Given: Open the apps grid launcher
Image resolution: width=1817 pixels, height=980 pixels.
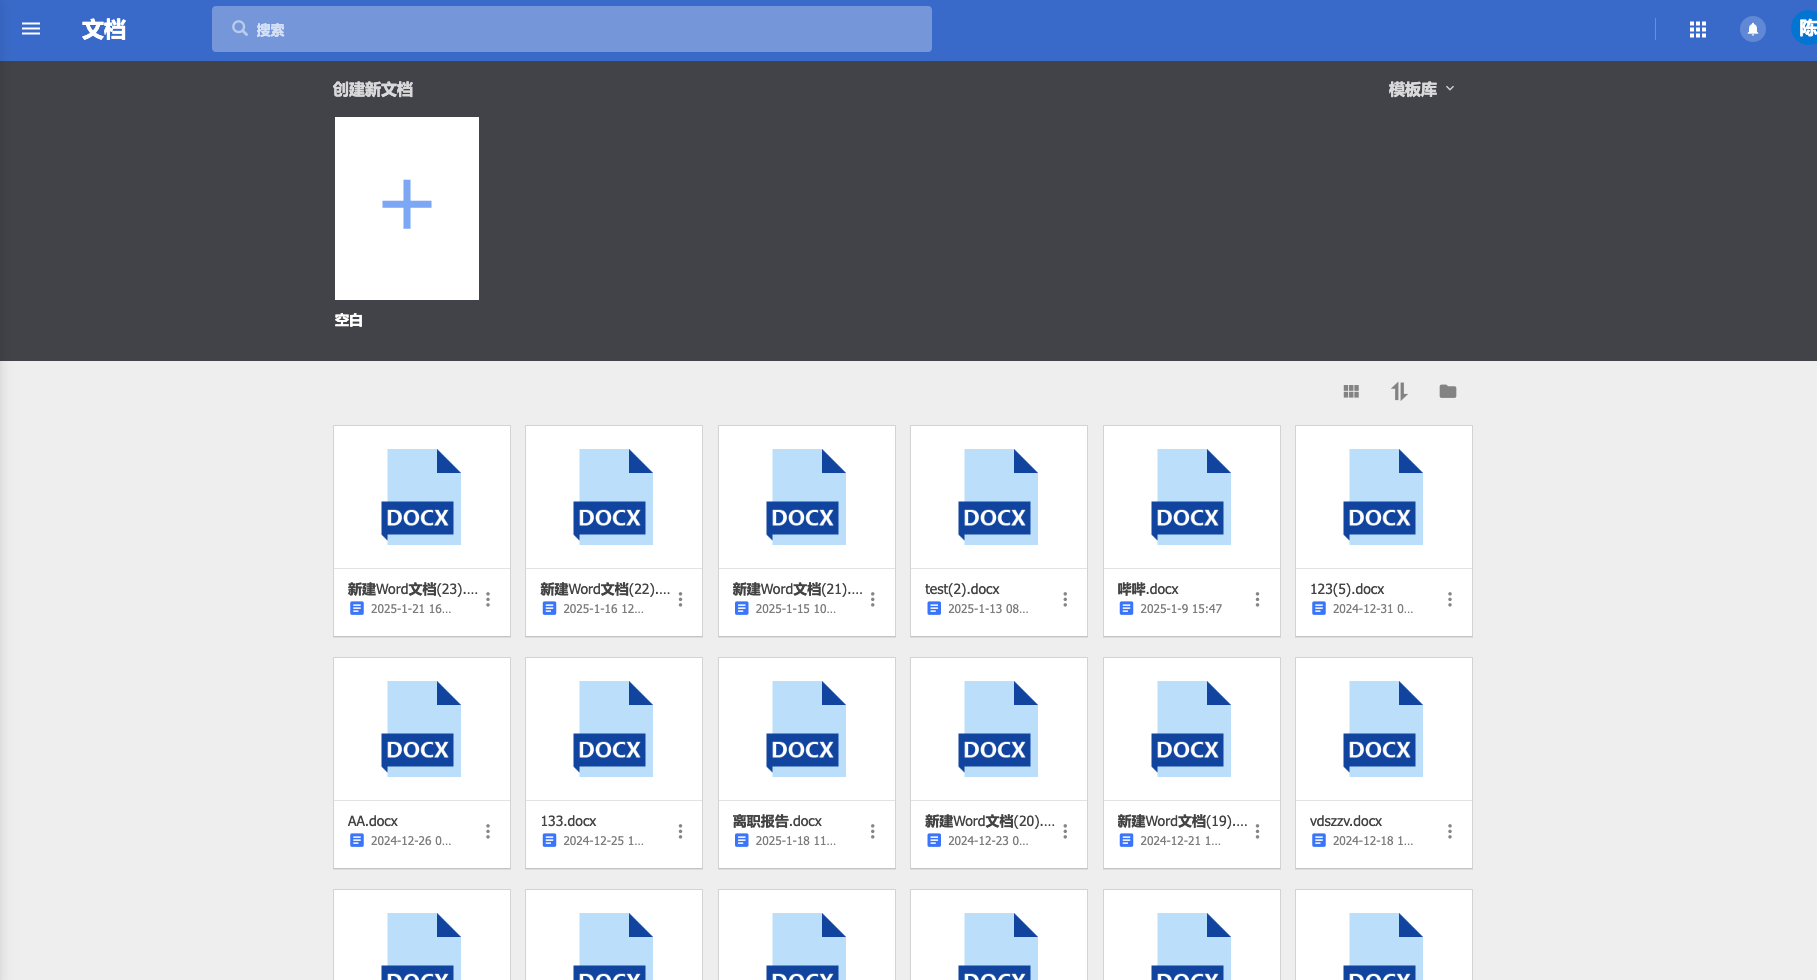Looking at the screenshot, I should pyautogui.click(x=1698, y=30).
